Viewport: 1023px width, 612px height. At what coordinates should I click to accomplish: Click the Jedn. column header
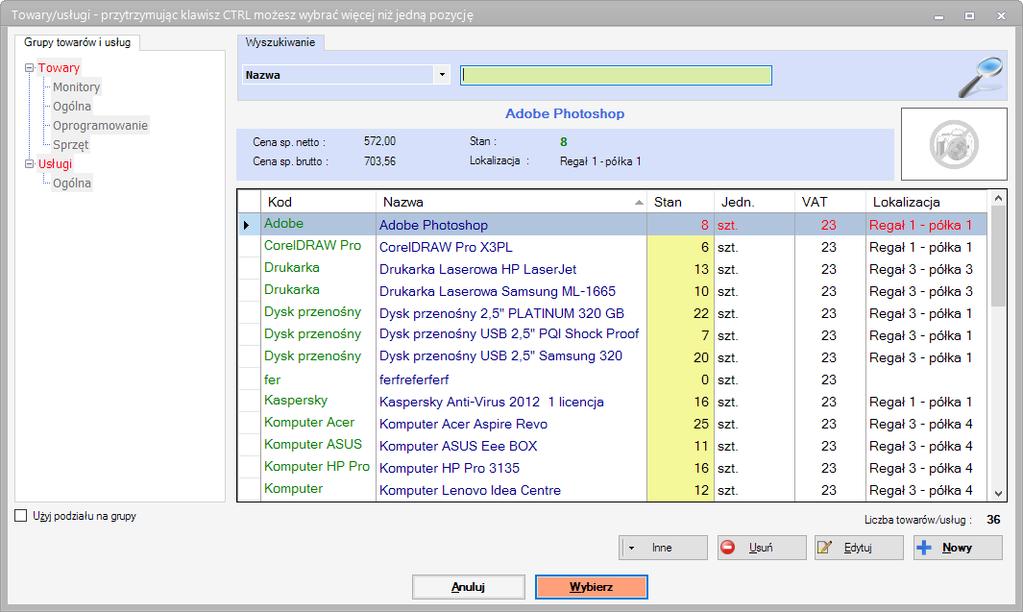tap(754, 202)
